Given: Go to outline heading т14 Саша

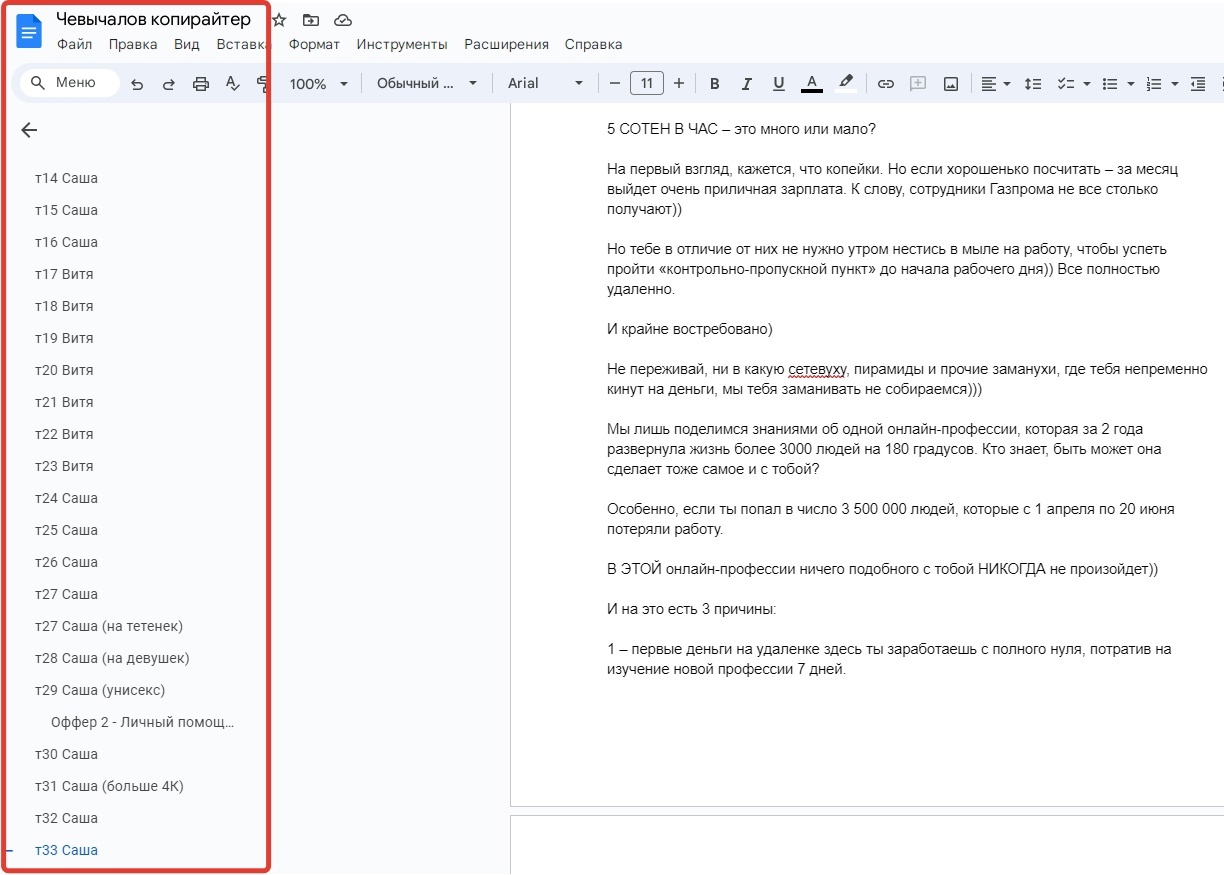Looking at the screenshot, I should coord(66,178).
